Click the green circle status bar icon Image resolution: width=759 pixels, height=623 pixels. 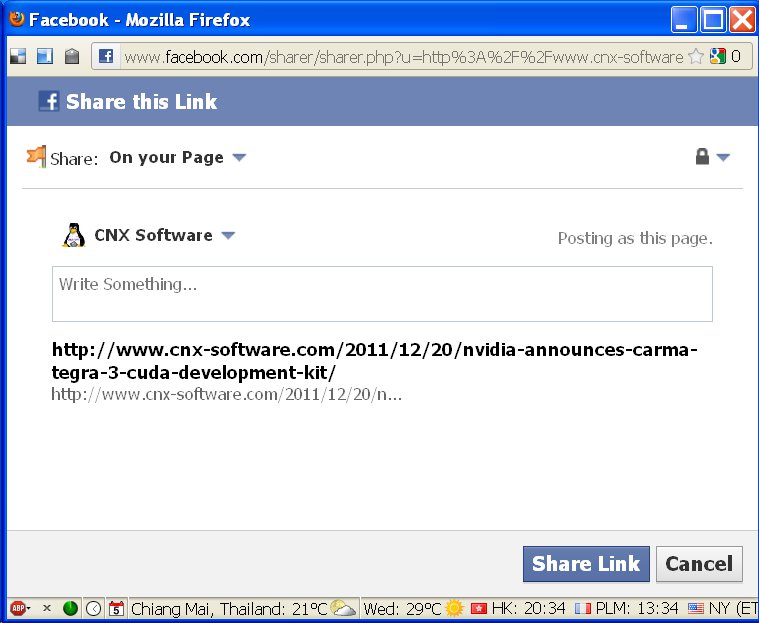pyautogui.click(x=71, y=608)
